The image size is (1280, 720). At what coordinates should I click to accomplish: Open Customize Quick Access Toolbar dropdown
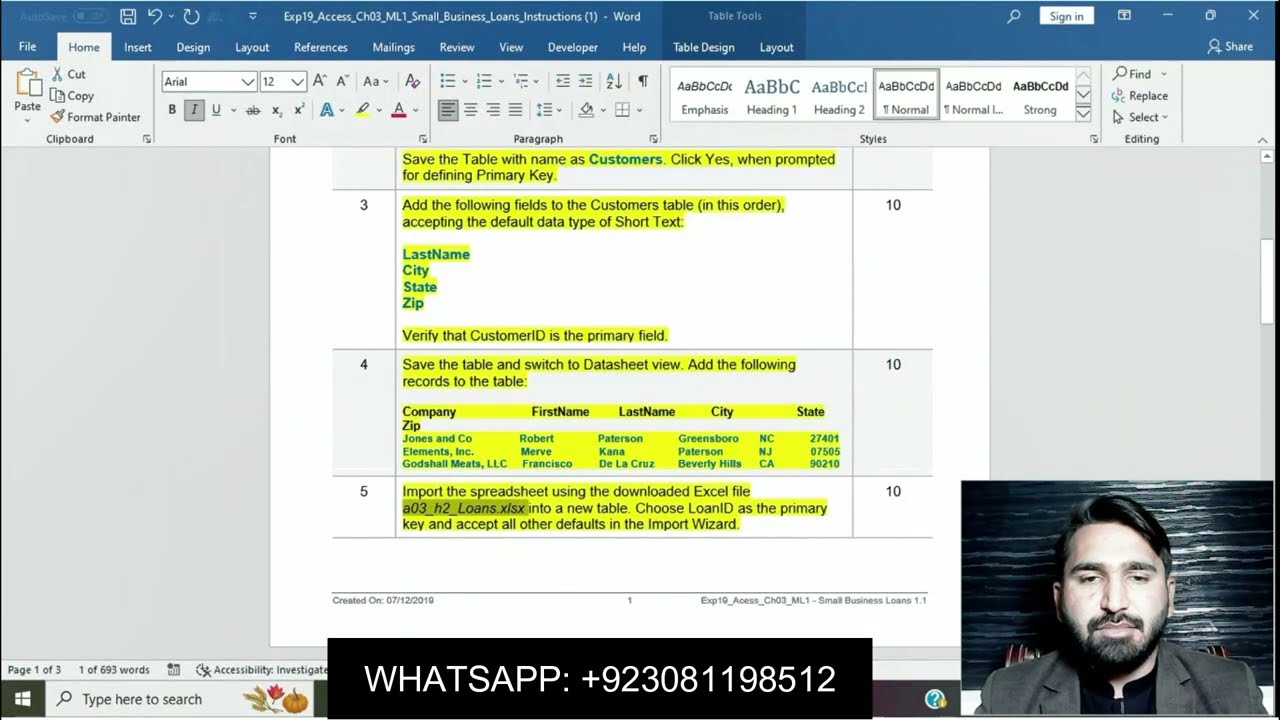coord(253,17)
